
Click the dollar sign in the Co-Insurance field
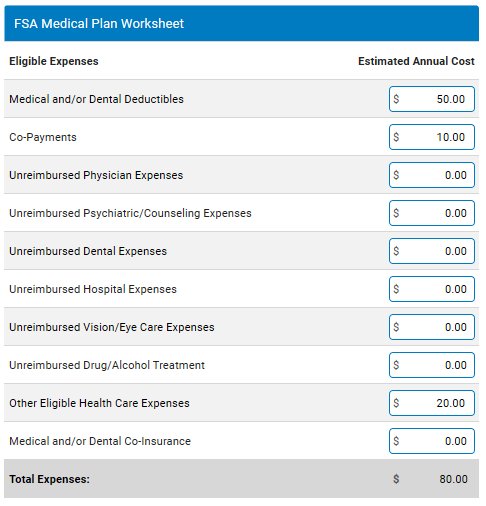coord(396,441)
